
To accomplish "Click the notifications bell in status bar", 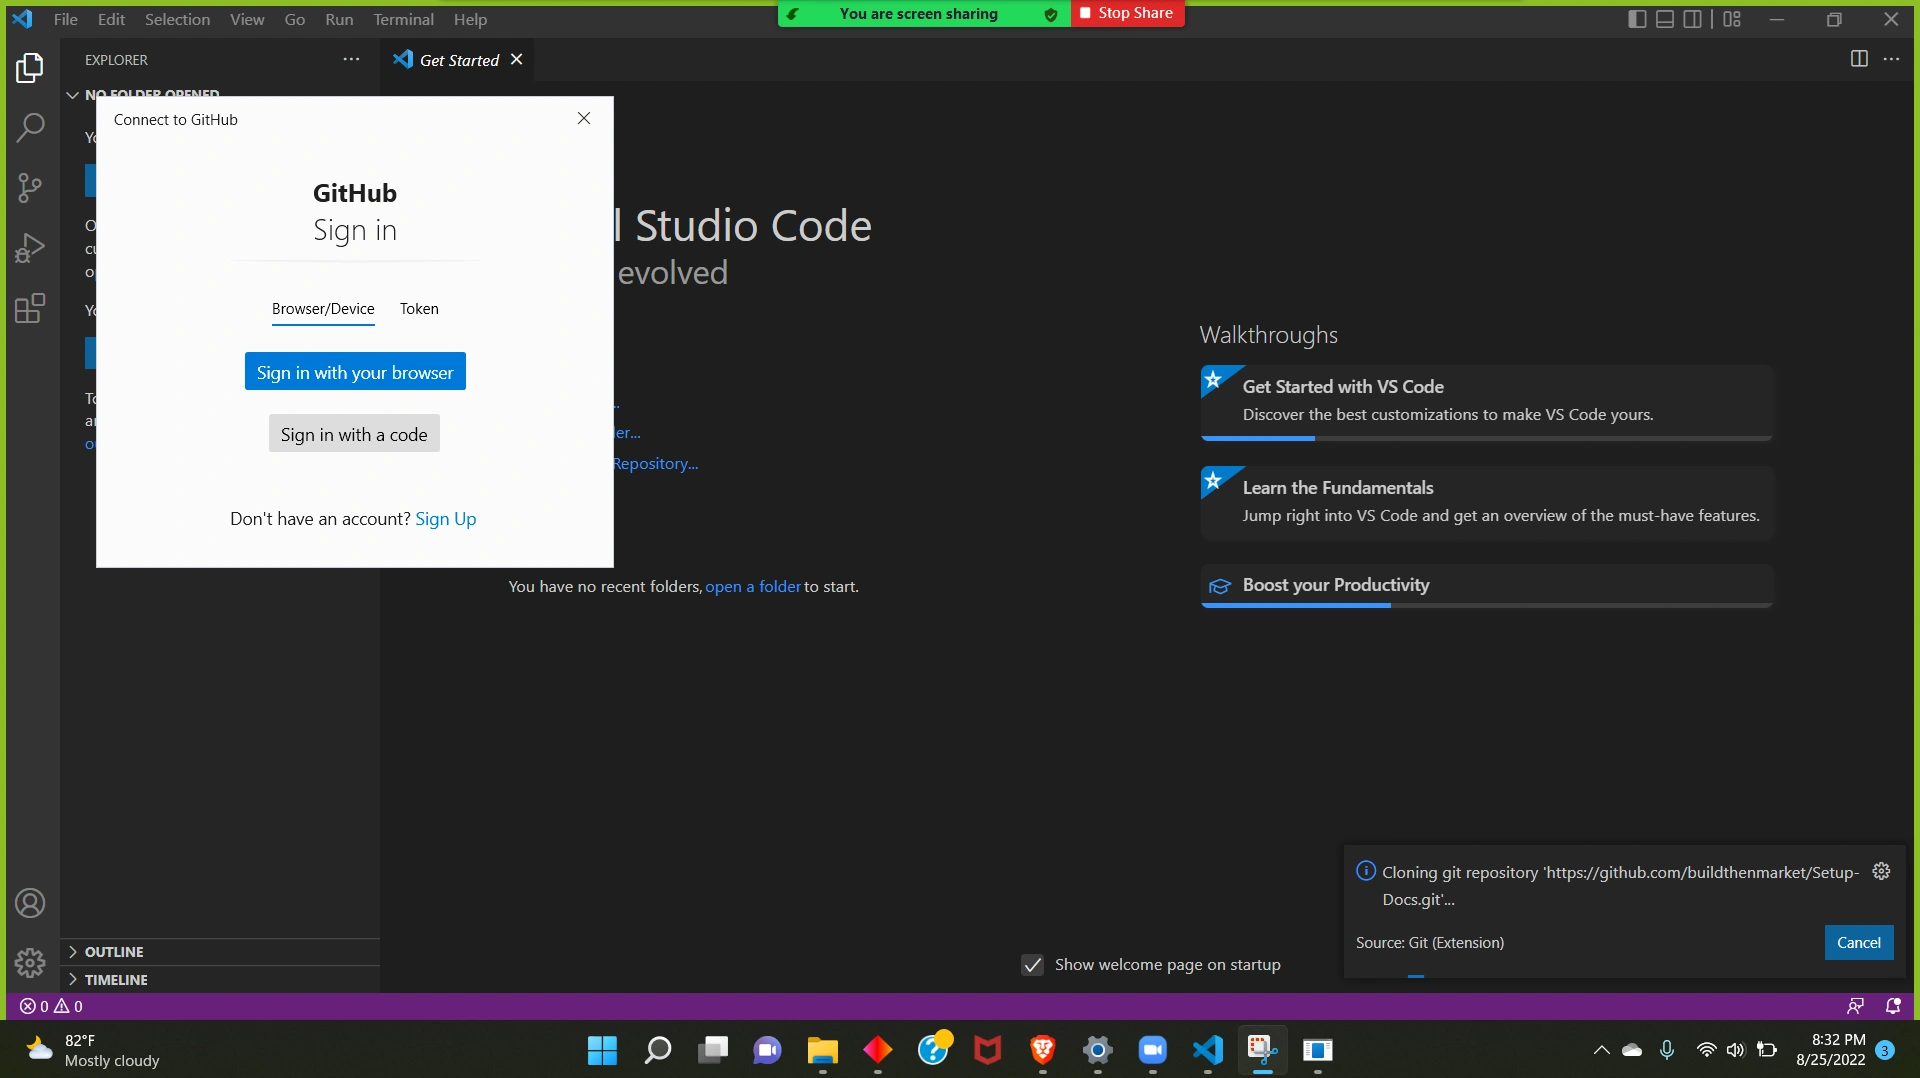I will 1893,1006.
